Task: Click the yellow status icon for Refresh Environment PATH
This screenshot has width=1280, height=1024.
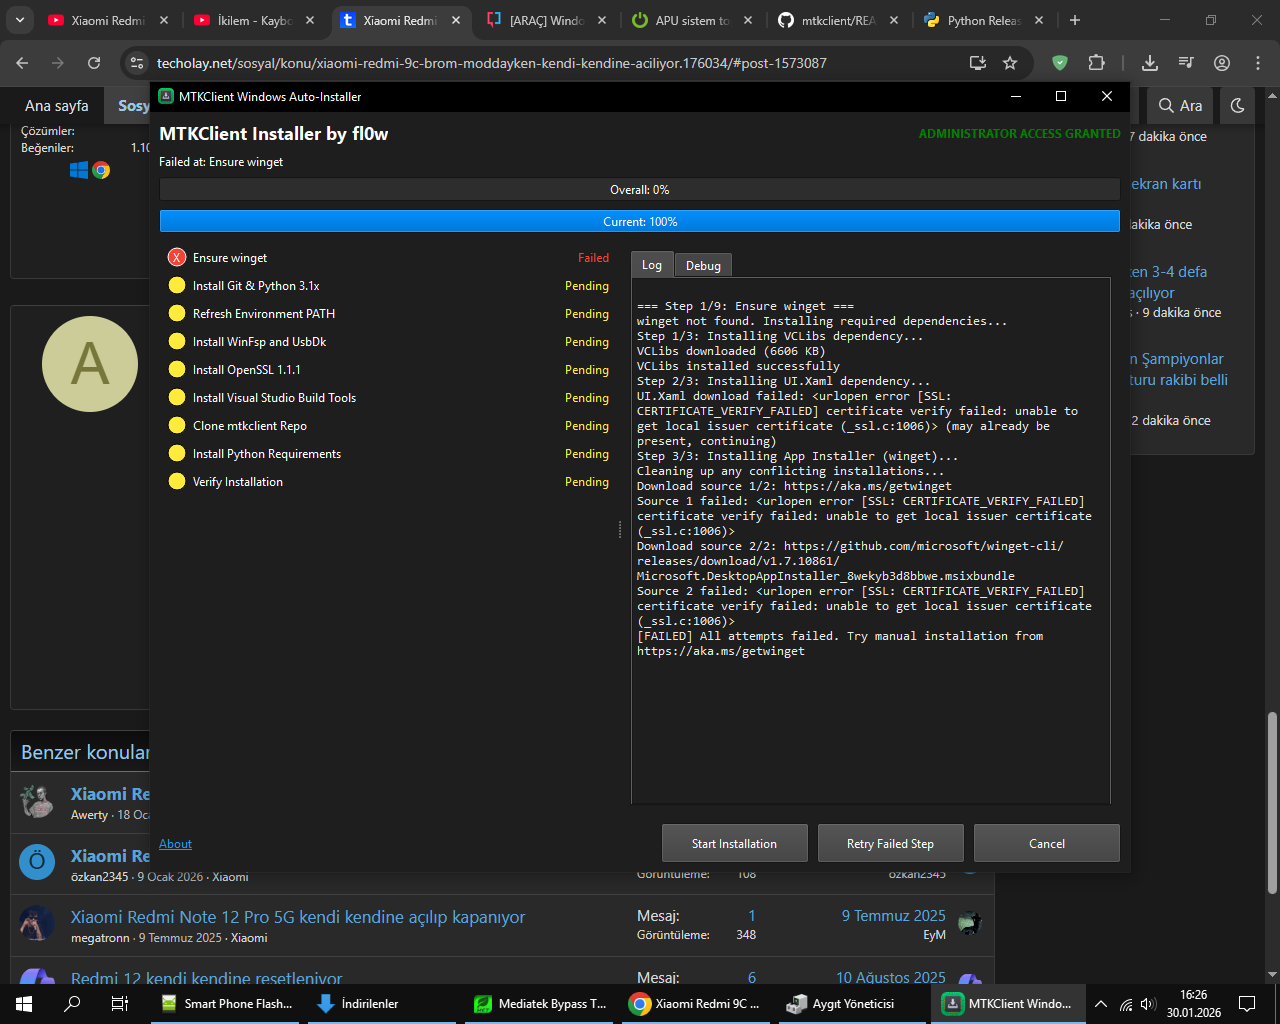Action: click(177, 314)
